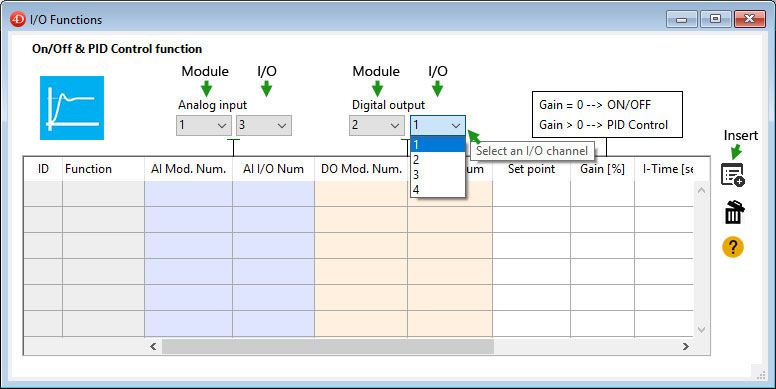
Task: Select highlighted option 1 in channel list
Action: click(438, 145)
